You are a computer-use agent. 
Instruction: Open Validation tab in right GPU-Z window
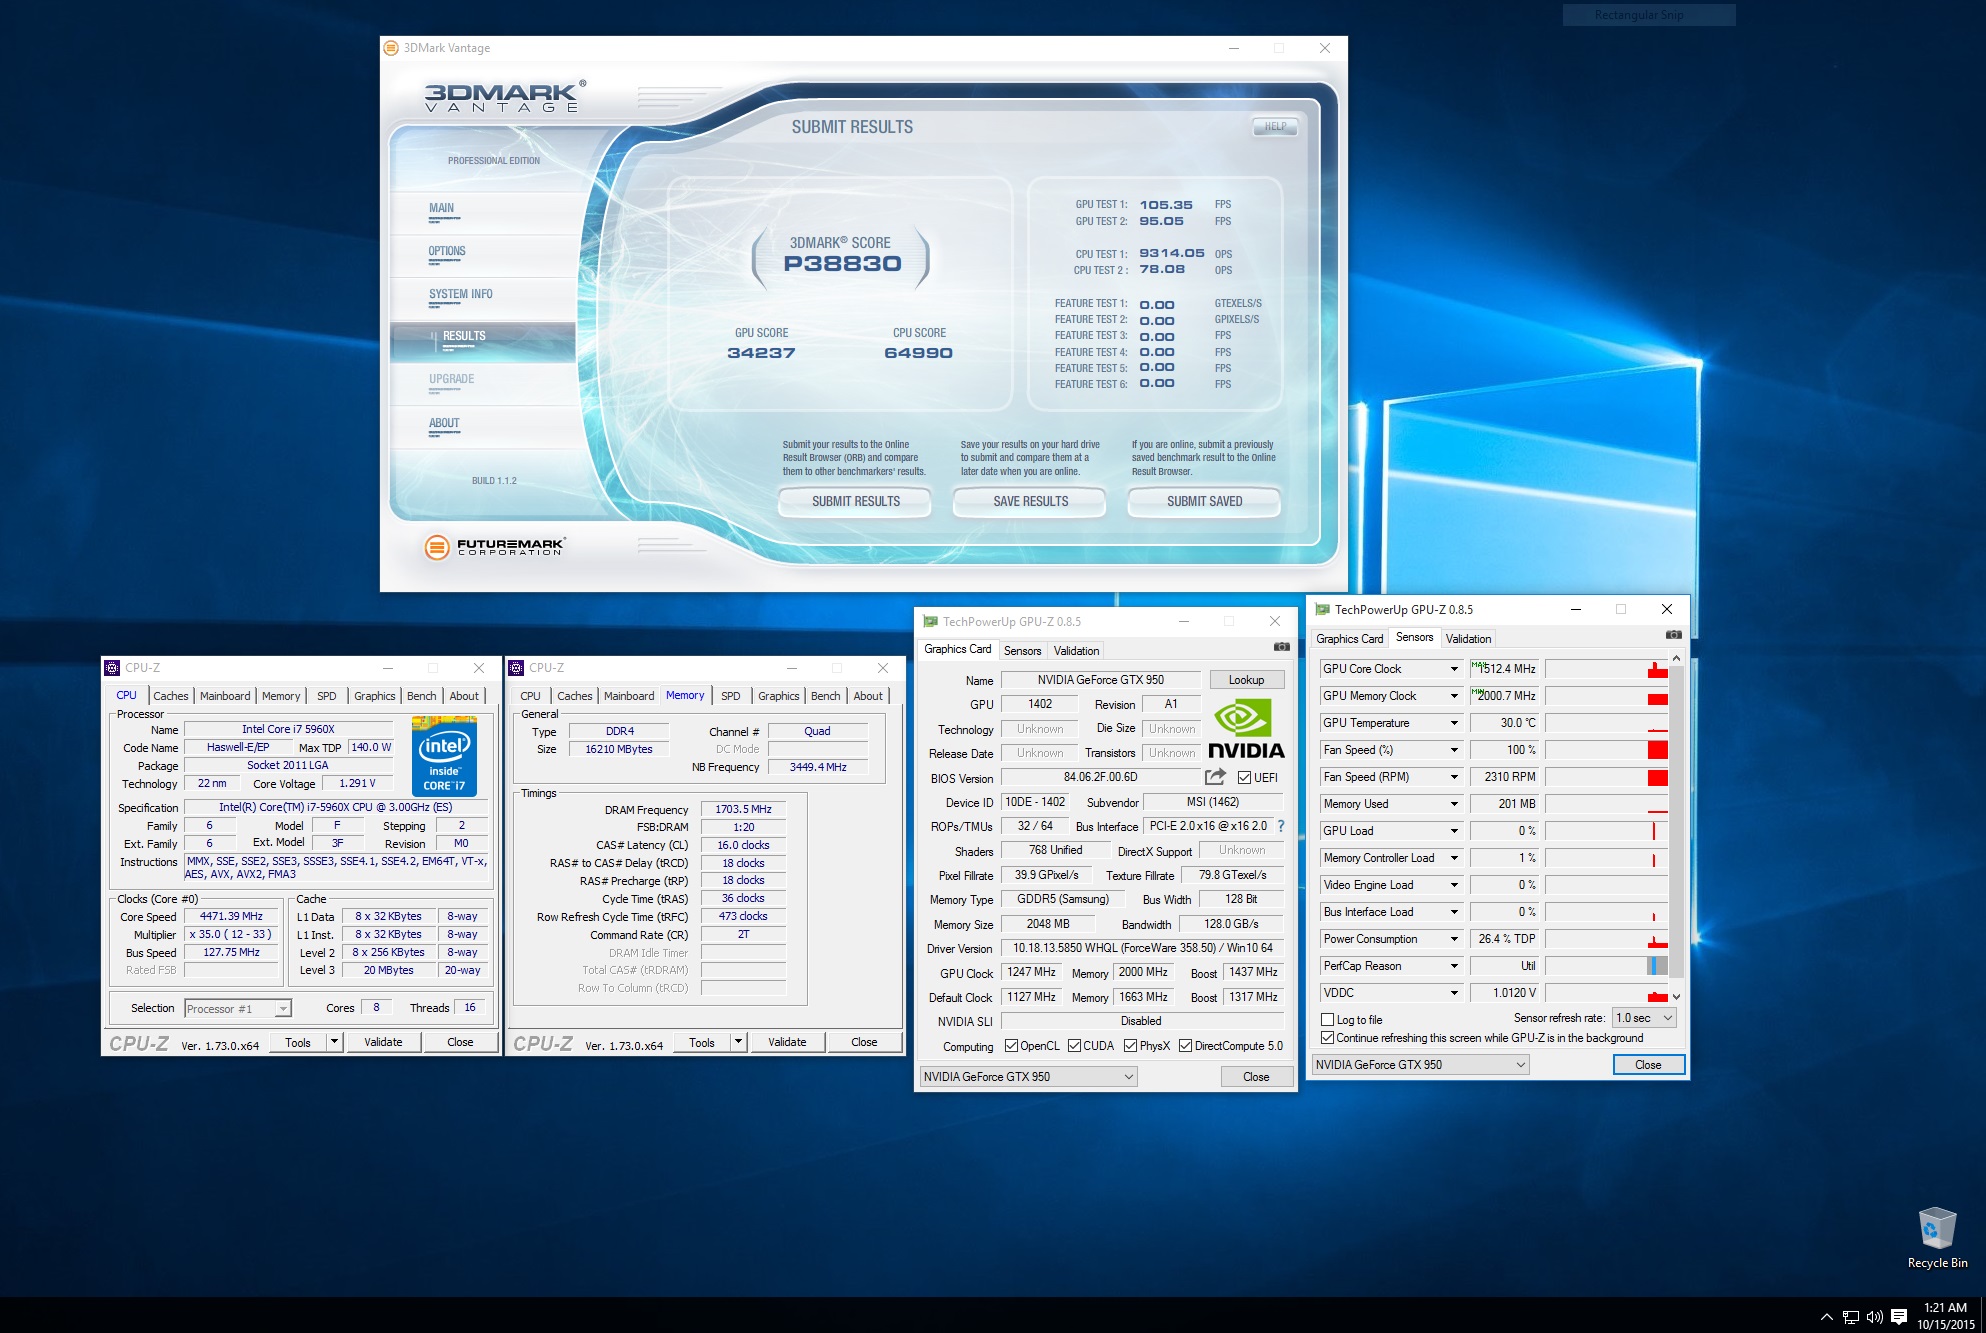coord(1468,638)
